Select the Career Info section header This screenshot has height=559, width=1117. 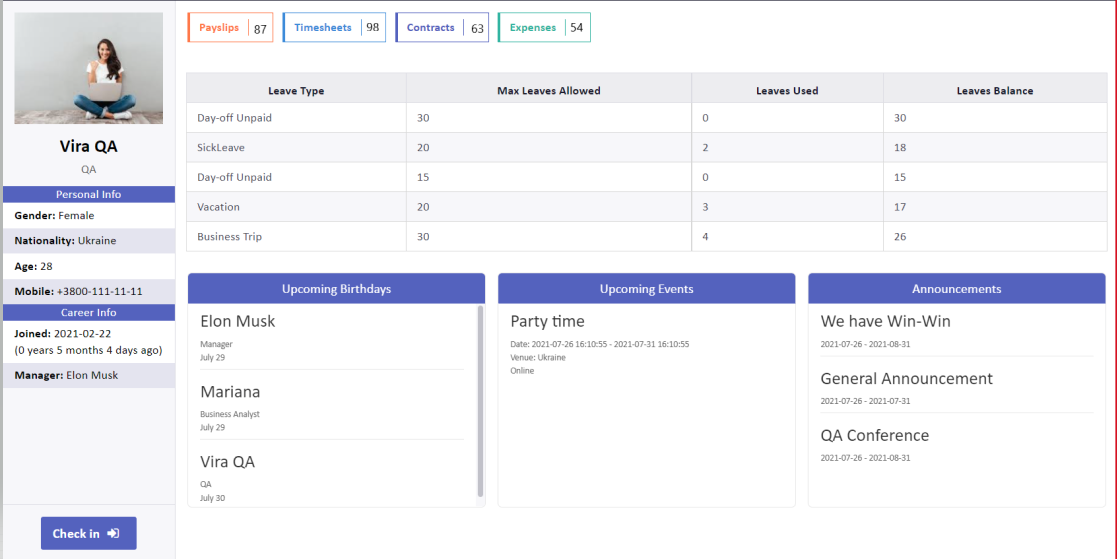click(89, 312)
